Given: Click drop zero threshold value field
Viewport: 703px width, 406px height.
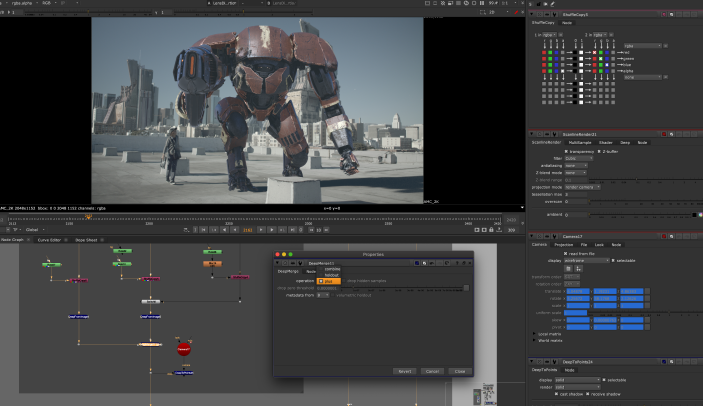Looking at the screenshot, I should tap(328, 288).
